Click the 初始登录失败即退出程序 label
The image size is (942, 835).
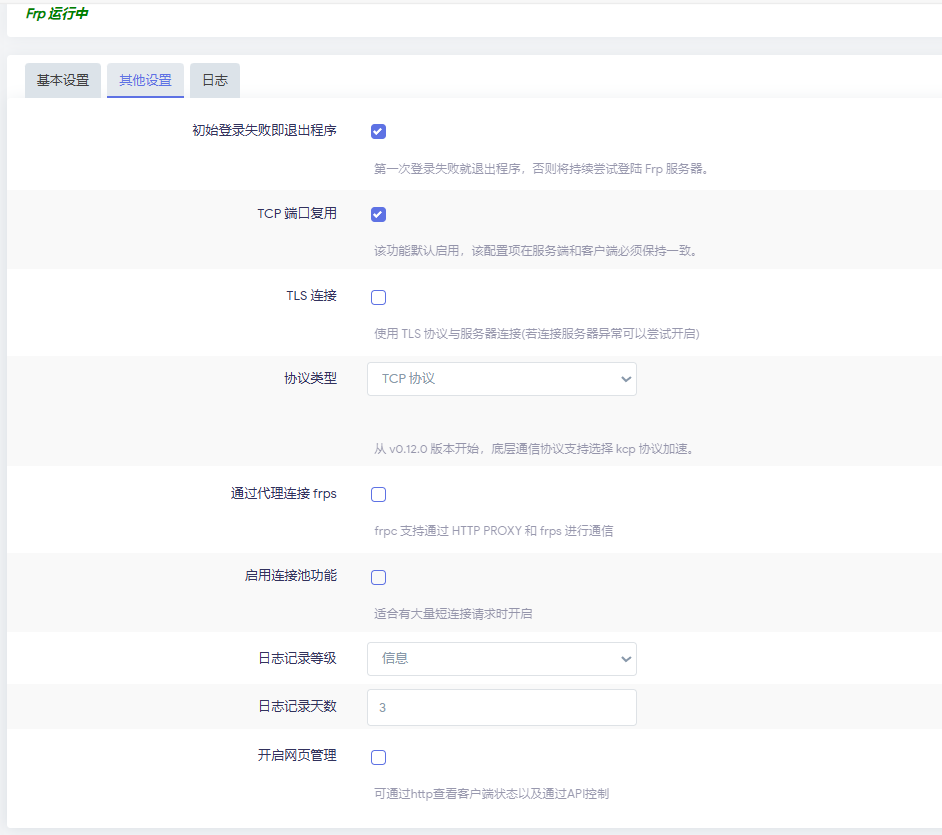[264, 130]
